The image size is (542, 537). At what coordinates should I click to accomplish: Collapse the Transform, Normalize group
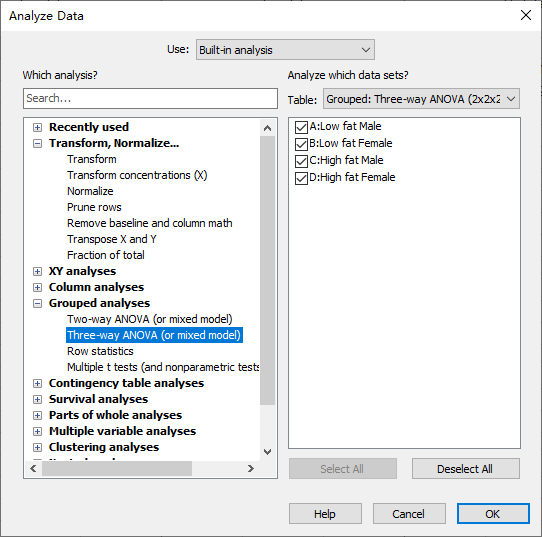tap(37, 143)
